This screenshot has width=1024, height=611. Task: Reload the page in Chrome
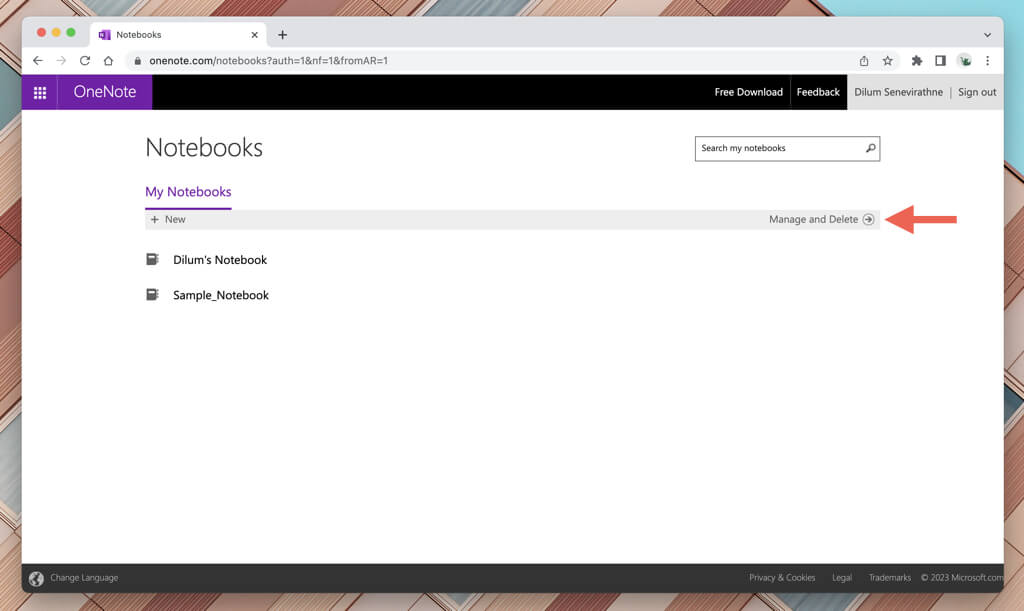point(85,61)
